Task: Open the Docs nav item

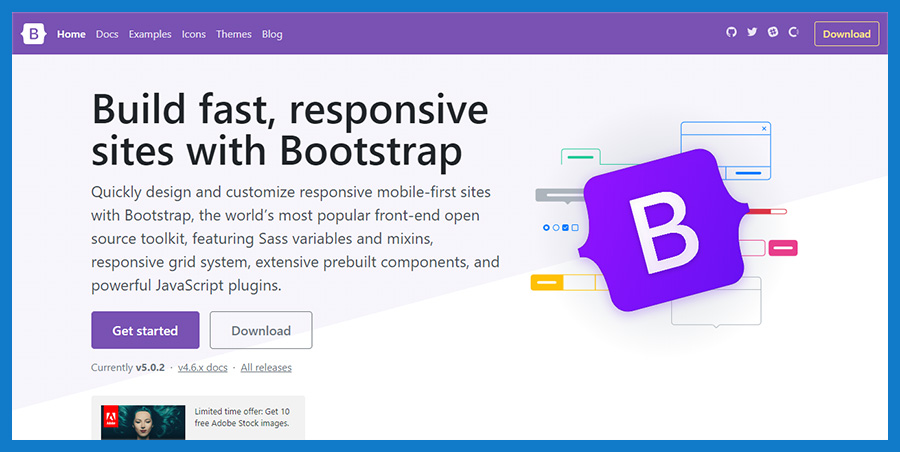Action: click(x=107, y=34)
